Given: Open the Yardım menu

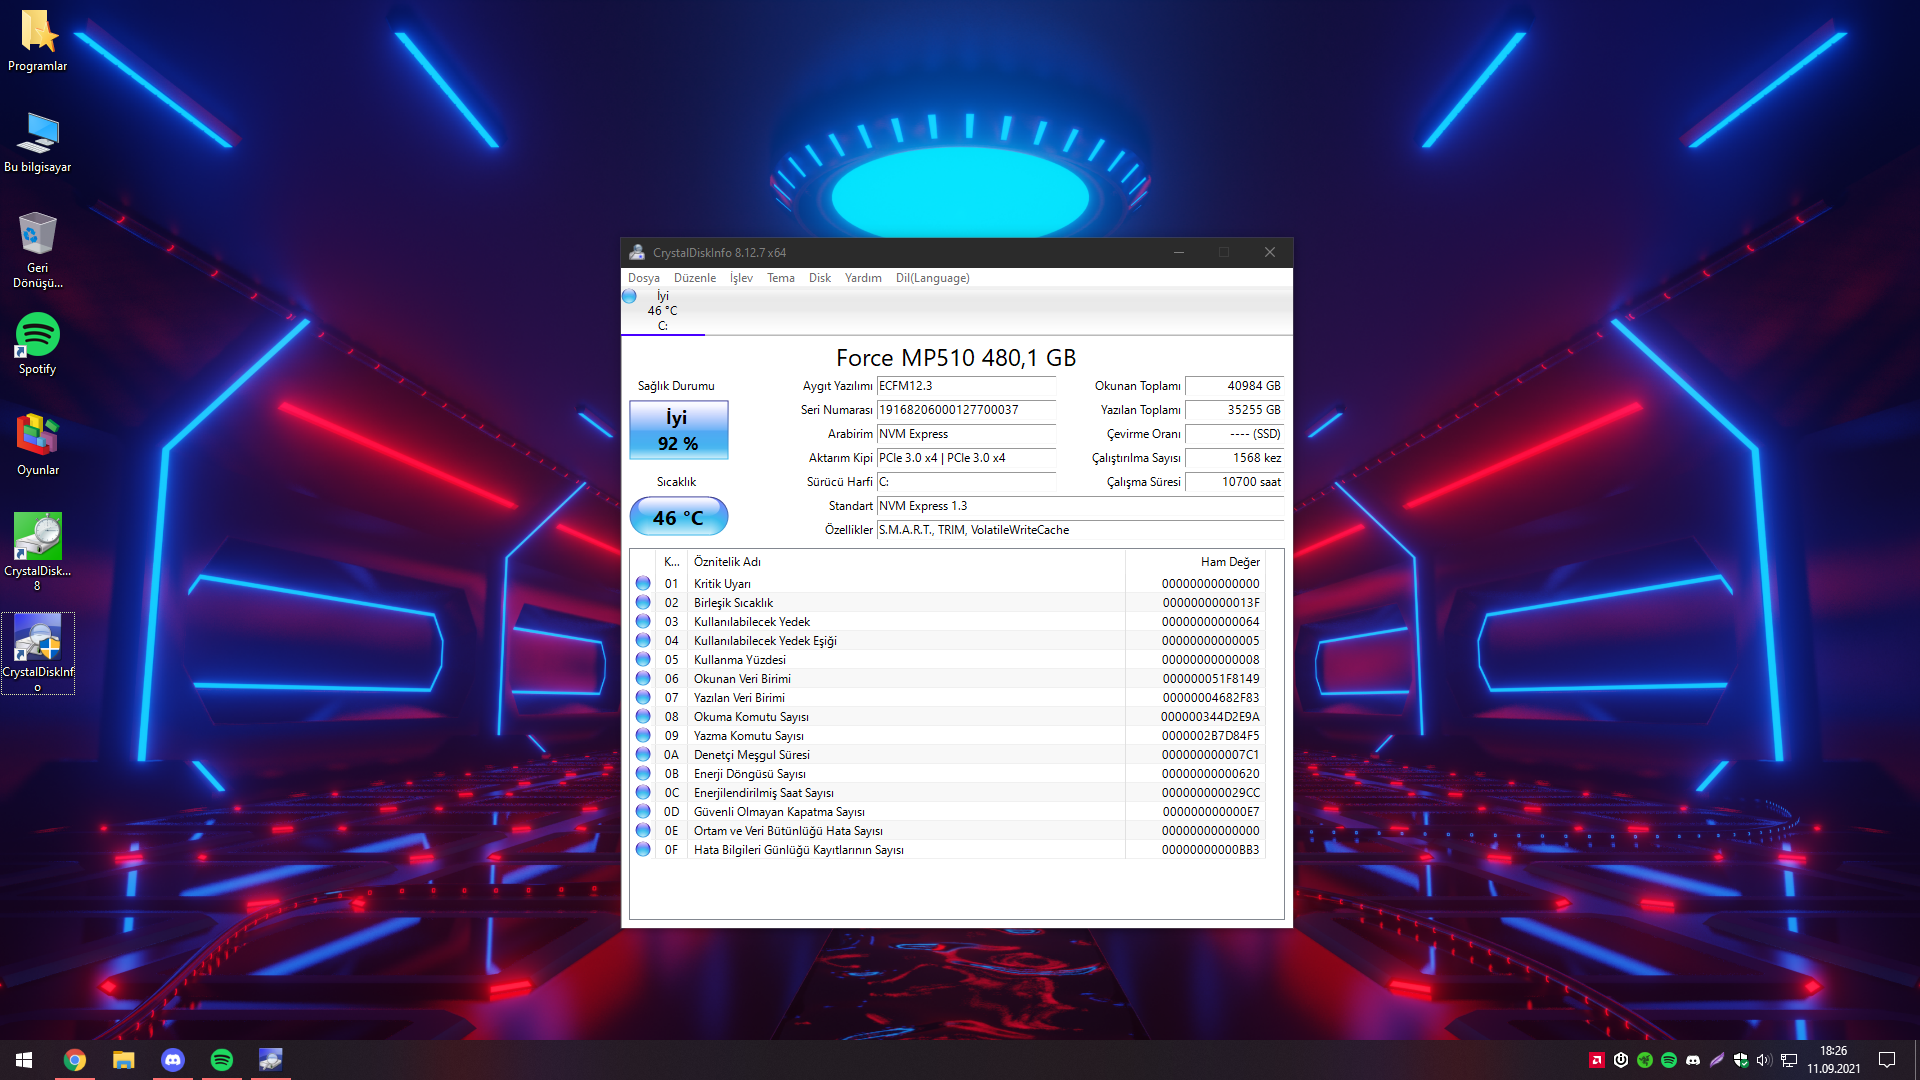Looking at the screenshot, I should pos(862,278).
